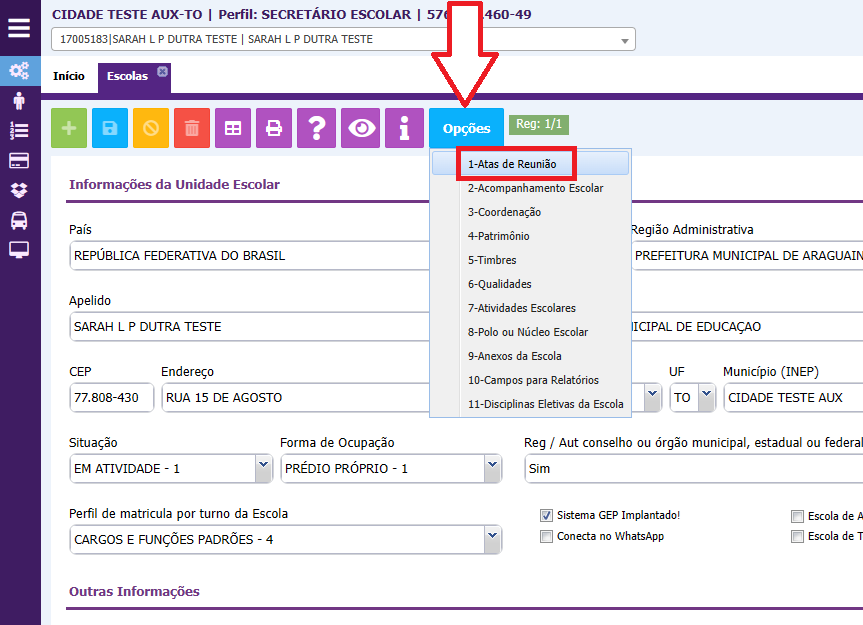This screenshot has width=863, height=625.
Task: Click the green add new record icon
Action: click(70, 128)
